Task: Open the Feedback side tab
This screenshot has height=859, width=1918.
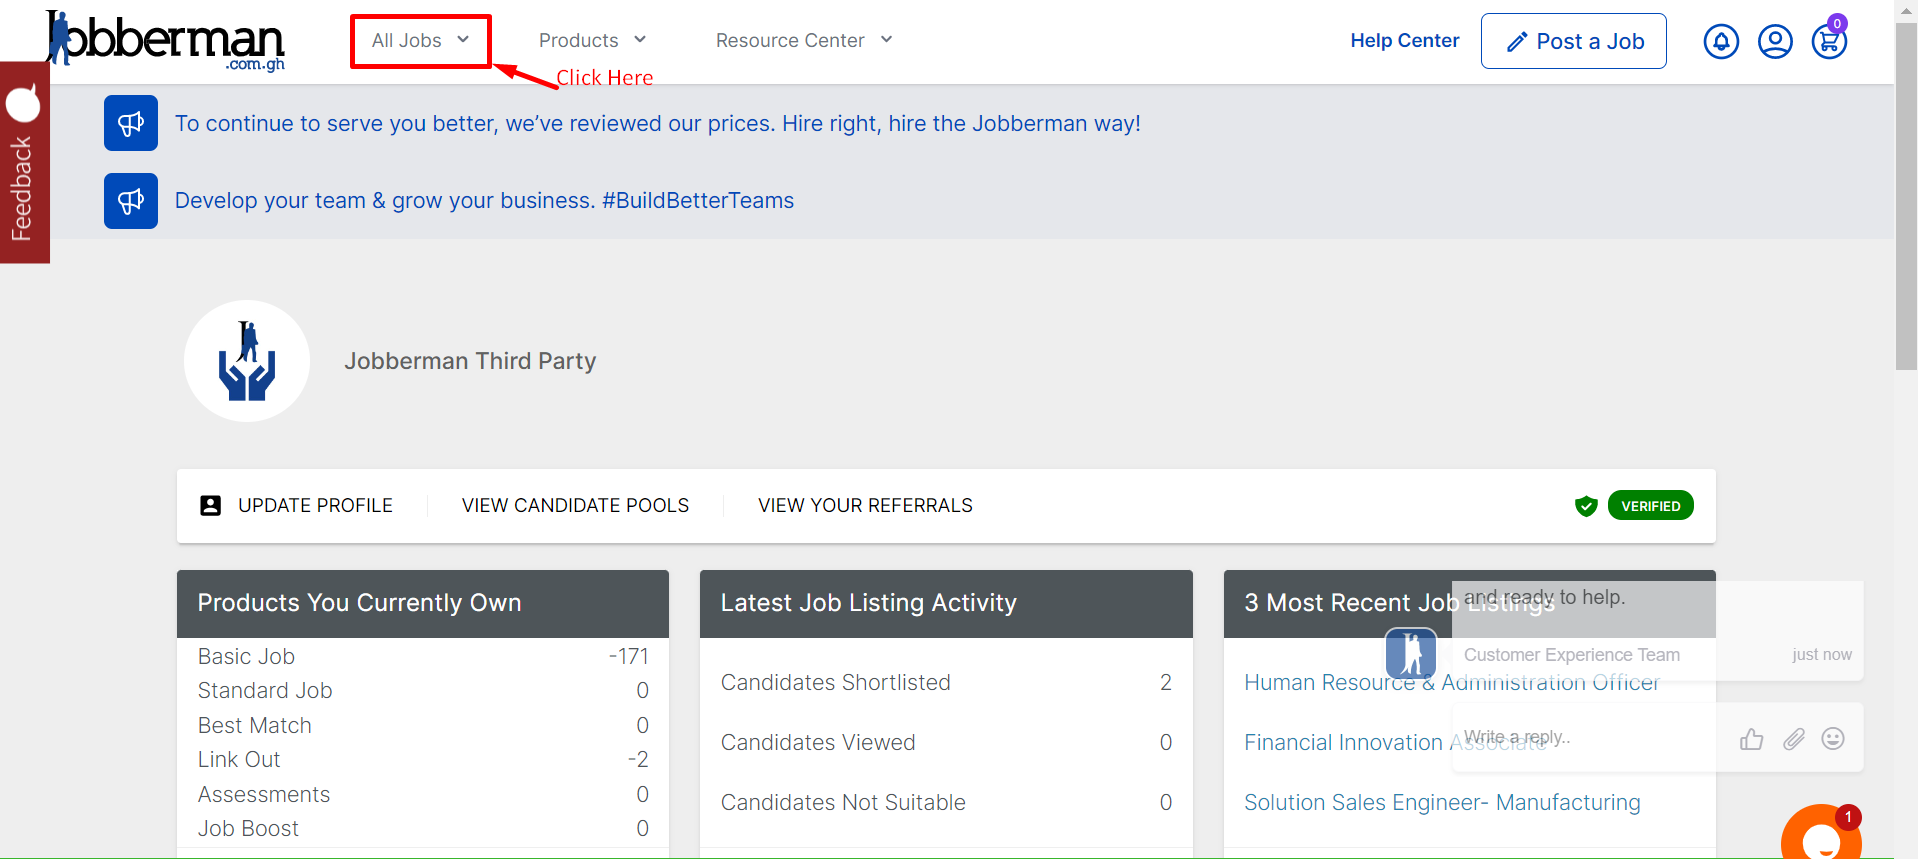Action: [x=24, y=162]
